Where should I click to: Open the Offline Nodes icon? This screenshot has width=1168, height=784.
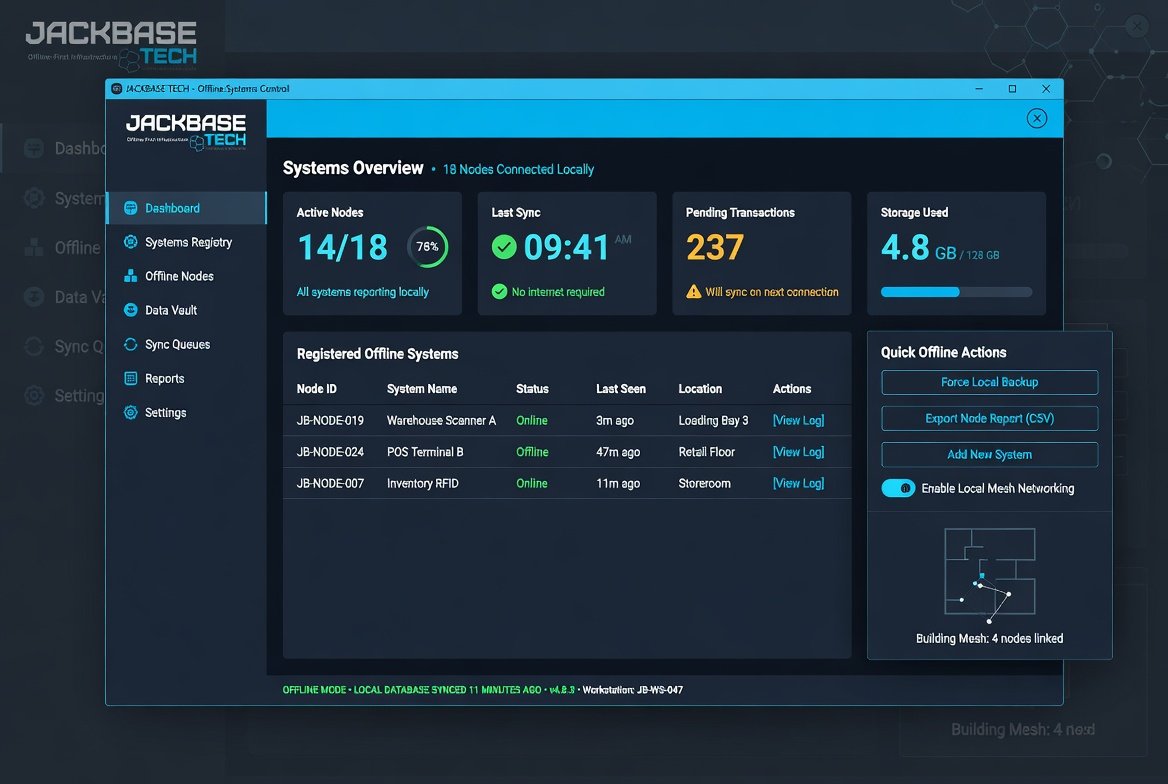click(x=130, y=276)
